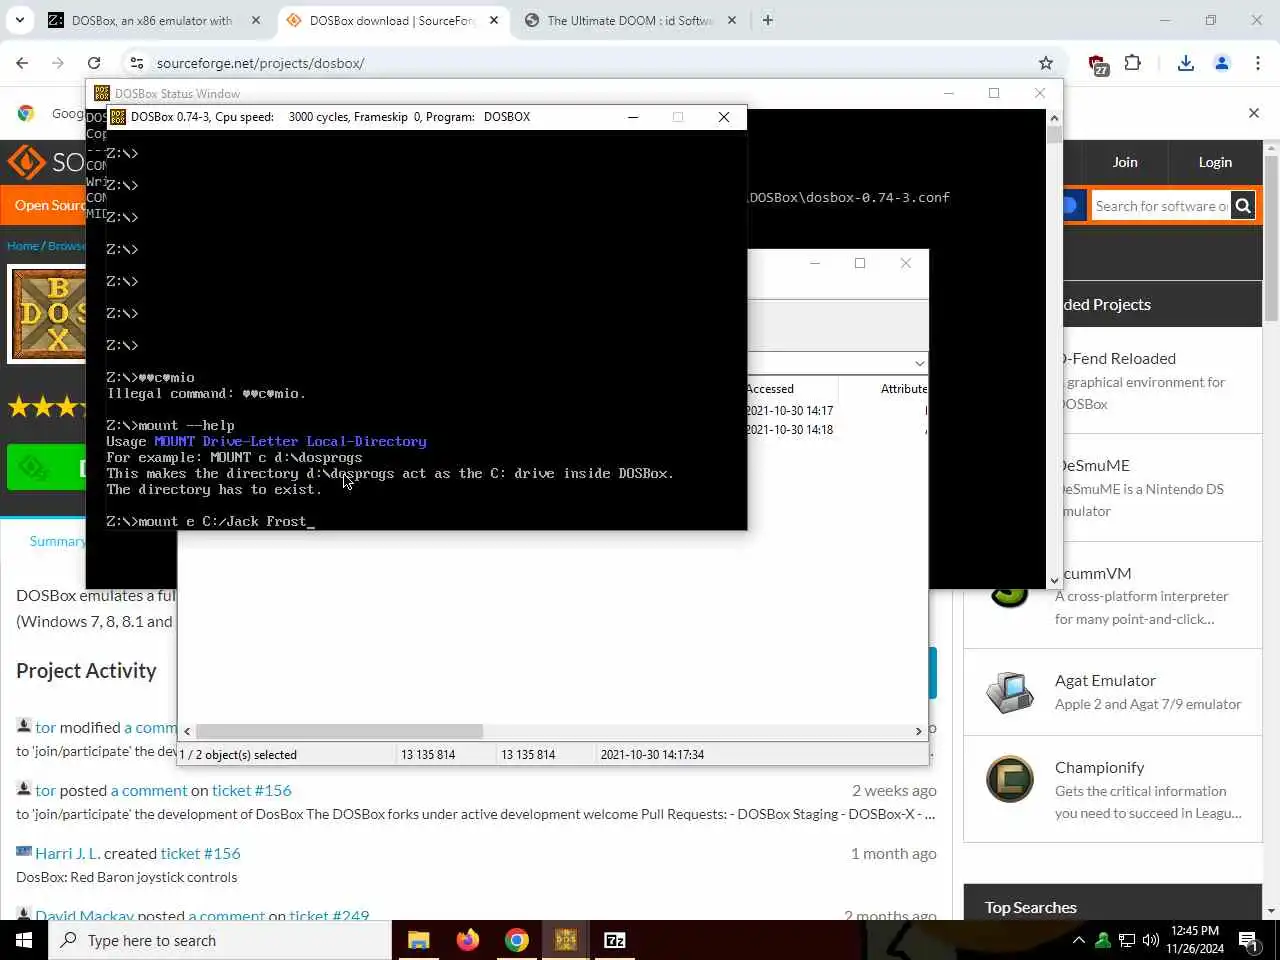Expand the 7-Zip address path dropdown

[919, 363]
